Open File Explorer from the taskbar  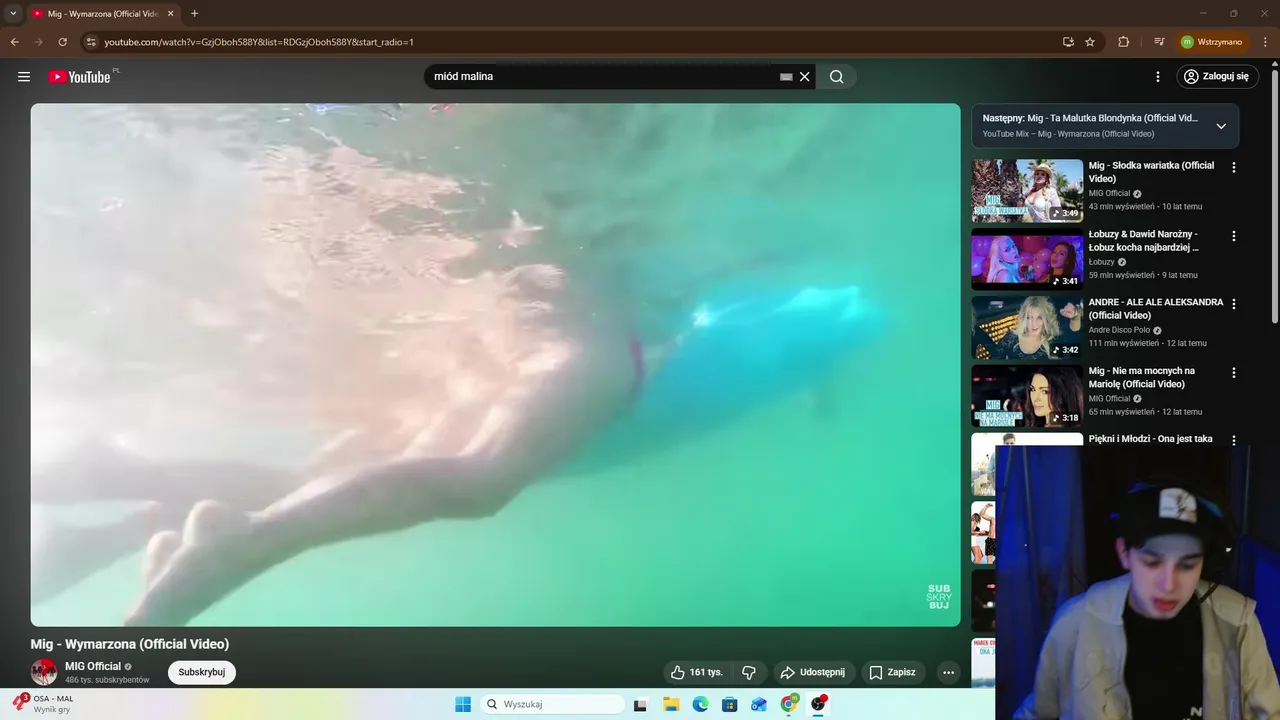click(x=671, y=704)
